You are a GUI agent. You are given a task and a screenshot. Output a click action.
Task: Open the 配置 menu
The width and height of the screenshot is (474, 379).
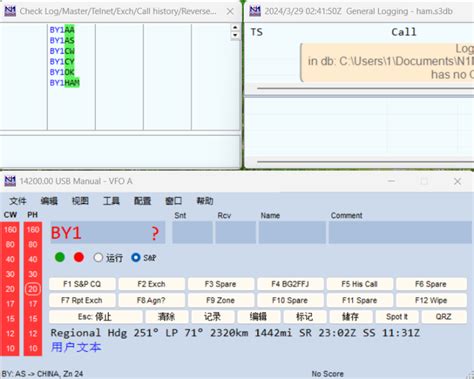click(142, 201)
